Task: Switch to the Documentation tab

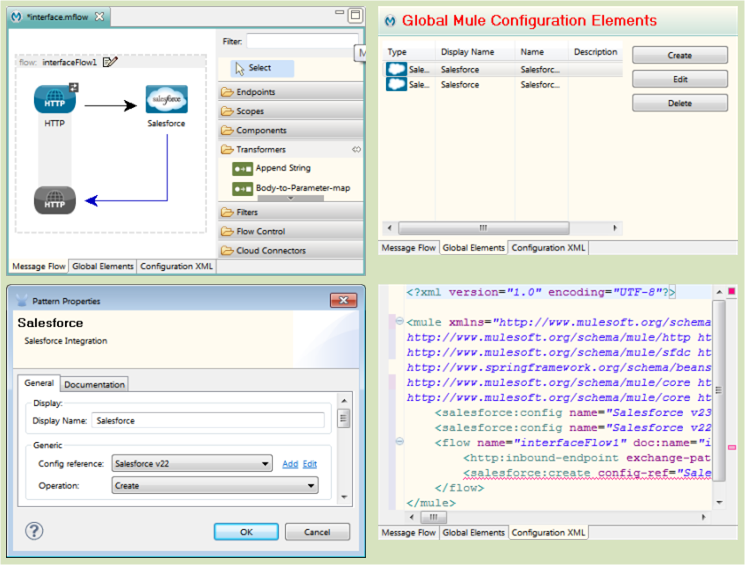Action: (95, 384)
